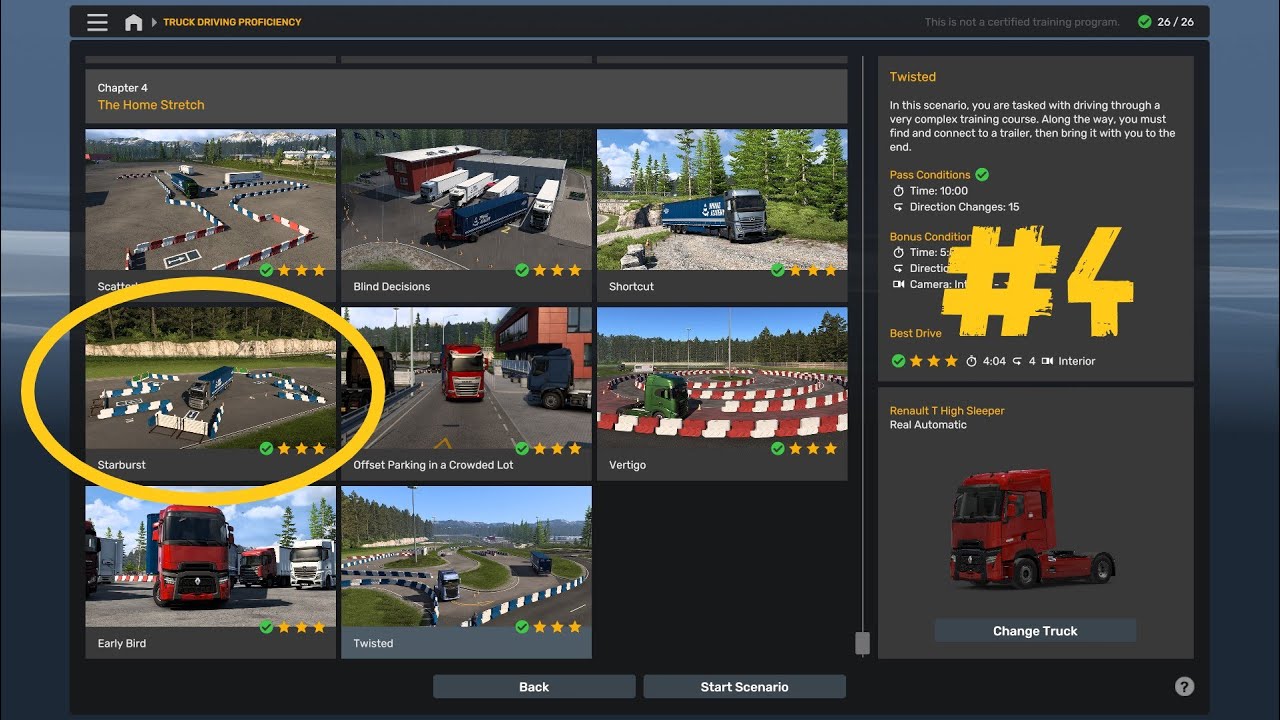
Task: Click the Pass Conditions time stopwatch icon
Action: (x=898, y=191)
